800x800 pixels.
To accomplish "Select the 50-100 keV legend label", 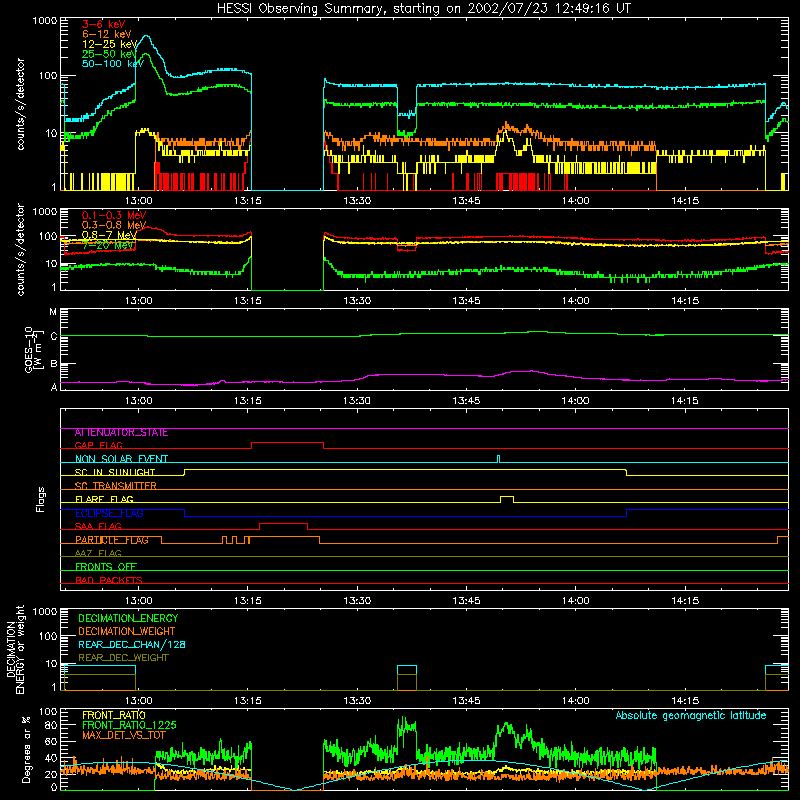I will 113,64.
